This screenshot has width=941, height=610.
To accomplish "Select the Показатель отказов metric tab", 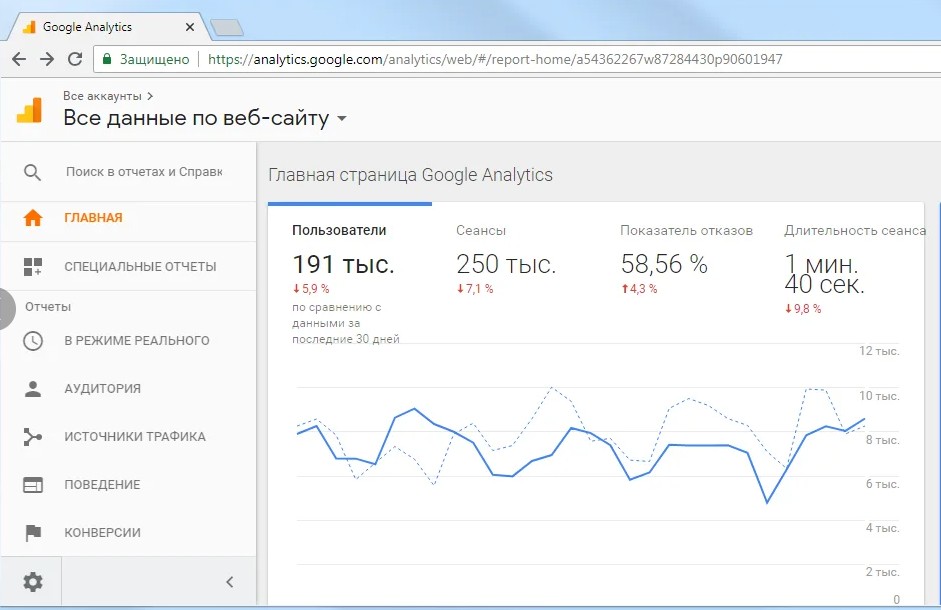I will coord(686,231).
